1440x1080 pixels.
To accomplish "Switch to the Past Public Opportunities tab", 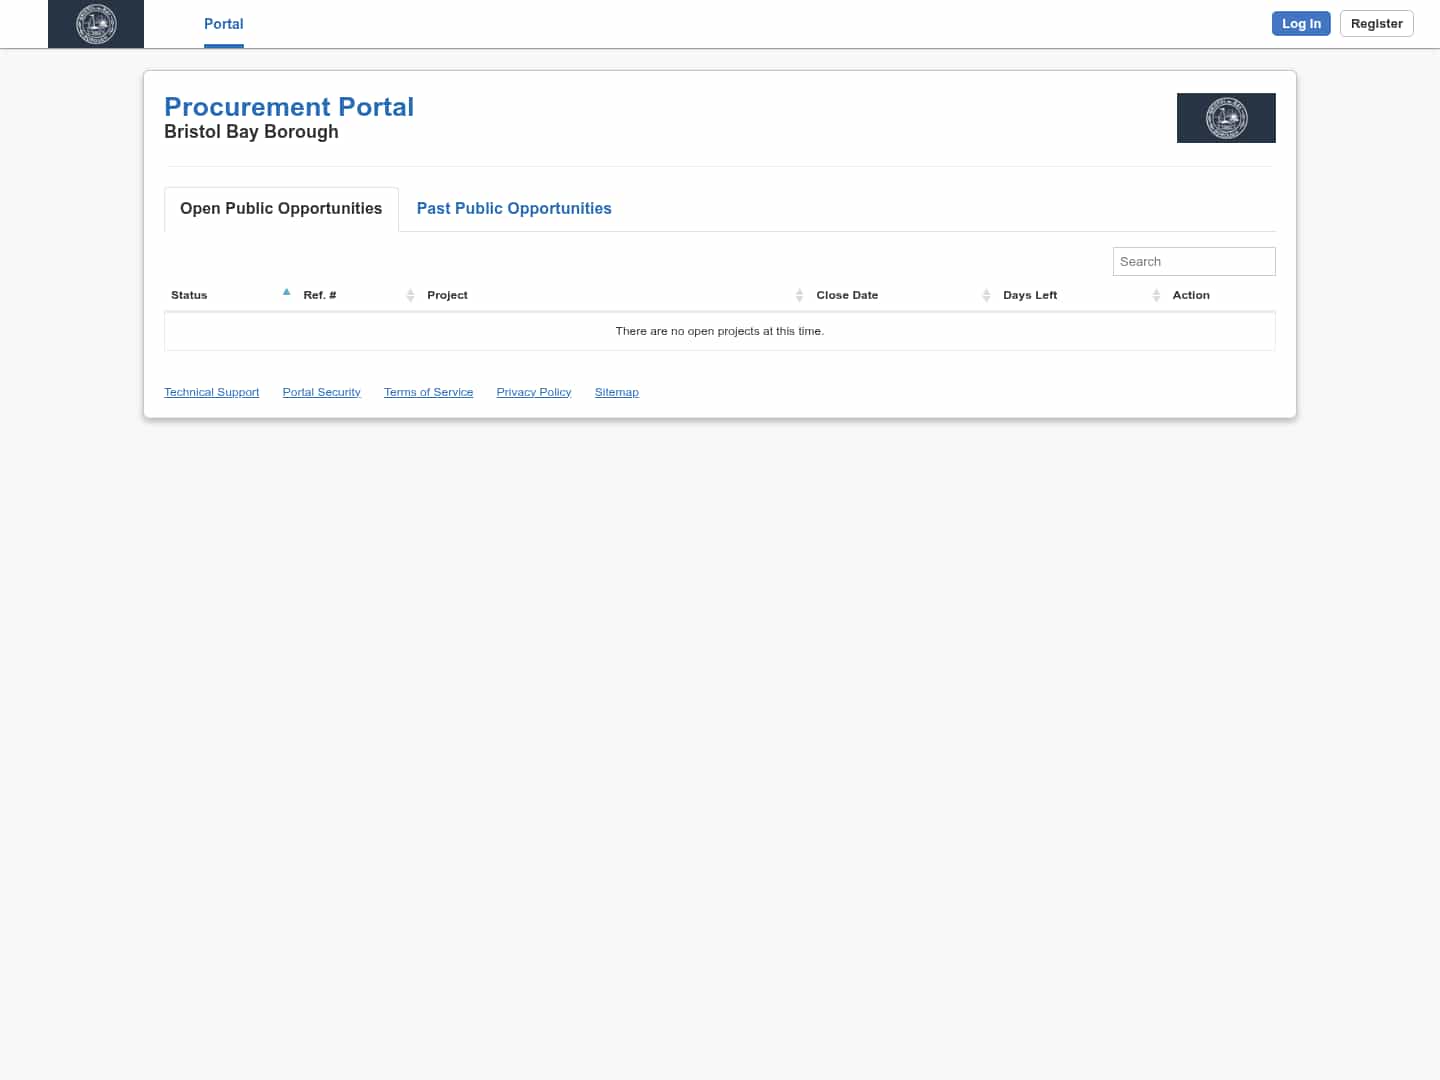I will point(514,208).
